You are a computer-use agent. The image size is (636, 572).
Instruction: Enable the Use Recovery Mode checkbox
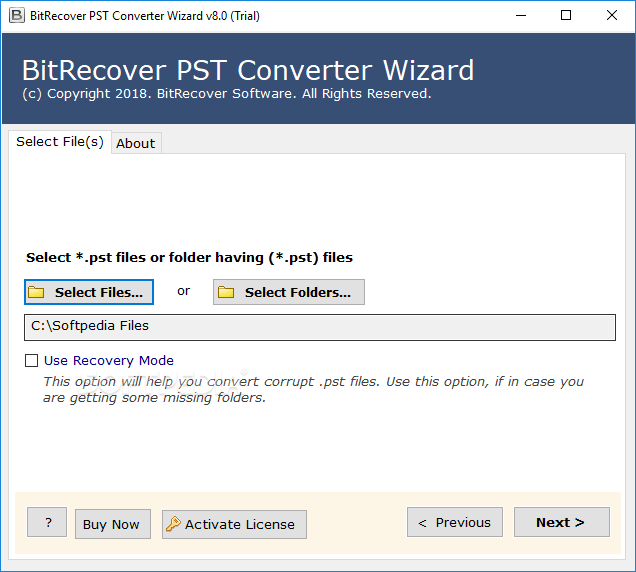pyautogui.click(x=31, y=360)
